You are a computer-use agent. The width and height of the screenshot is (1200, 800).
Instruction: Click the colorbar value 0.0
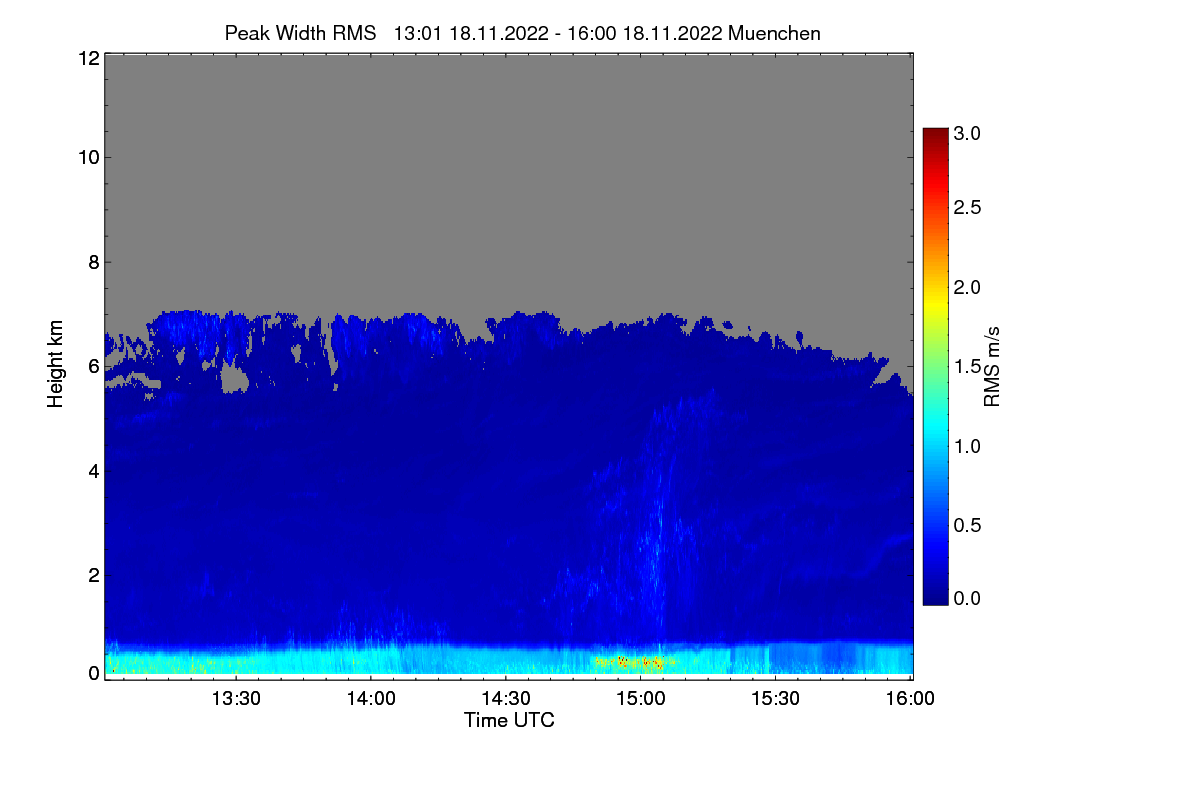click(x=967, y=598)
